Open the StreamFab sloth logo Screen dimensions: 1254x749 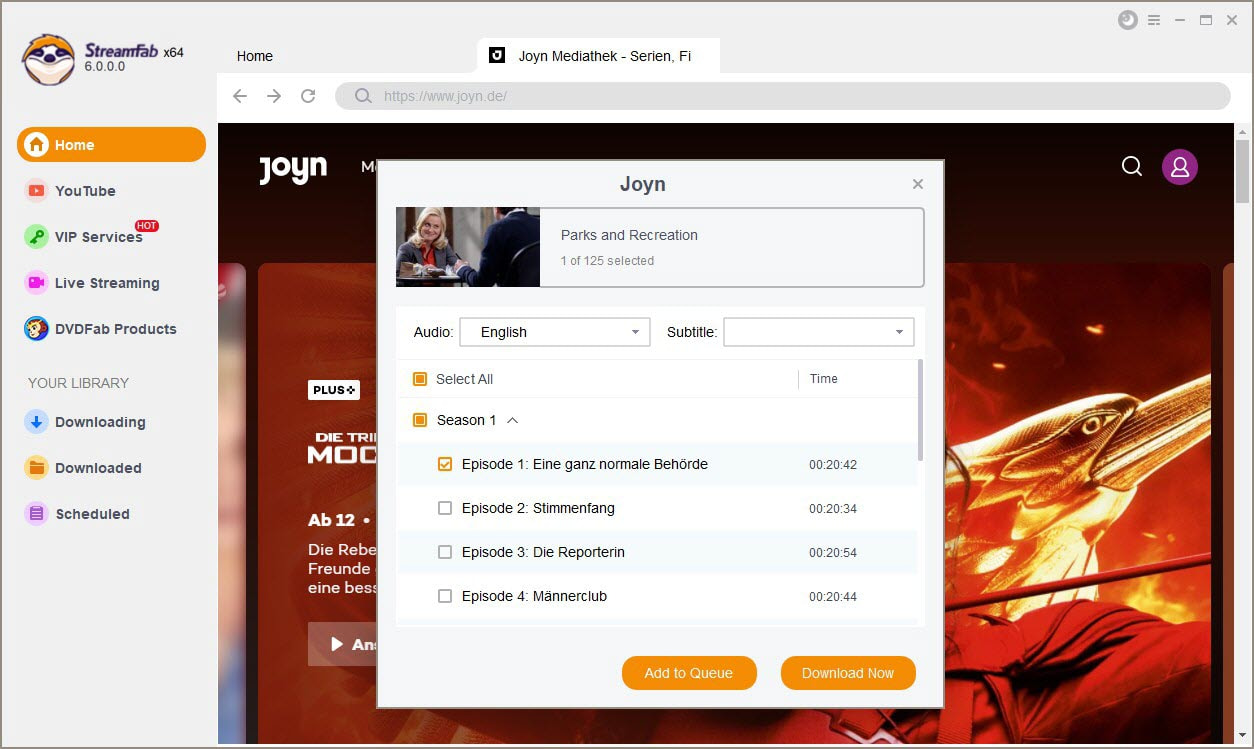tap(48, 59)
